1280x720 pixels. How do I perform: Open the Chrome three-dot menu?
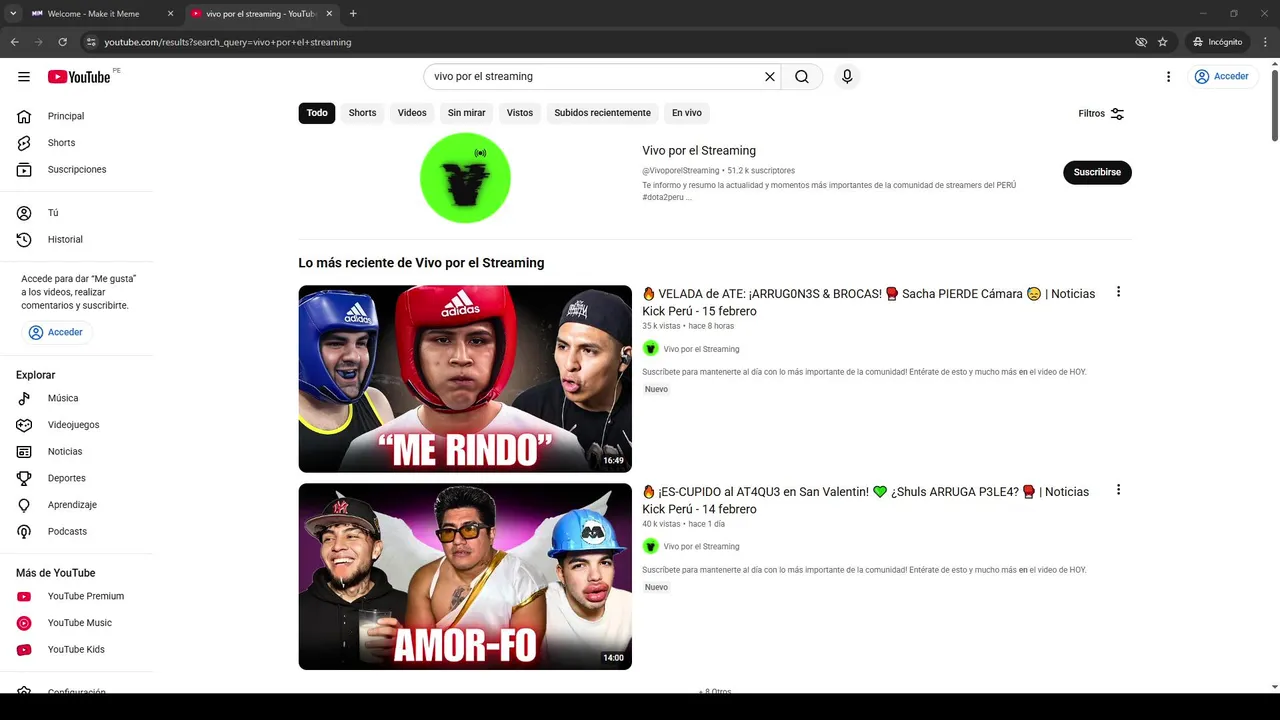coord(1265,42)
